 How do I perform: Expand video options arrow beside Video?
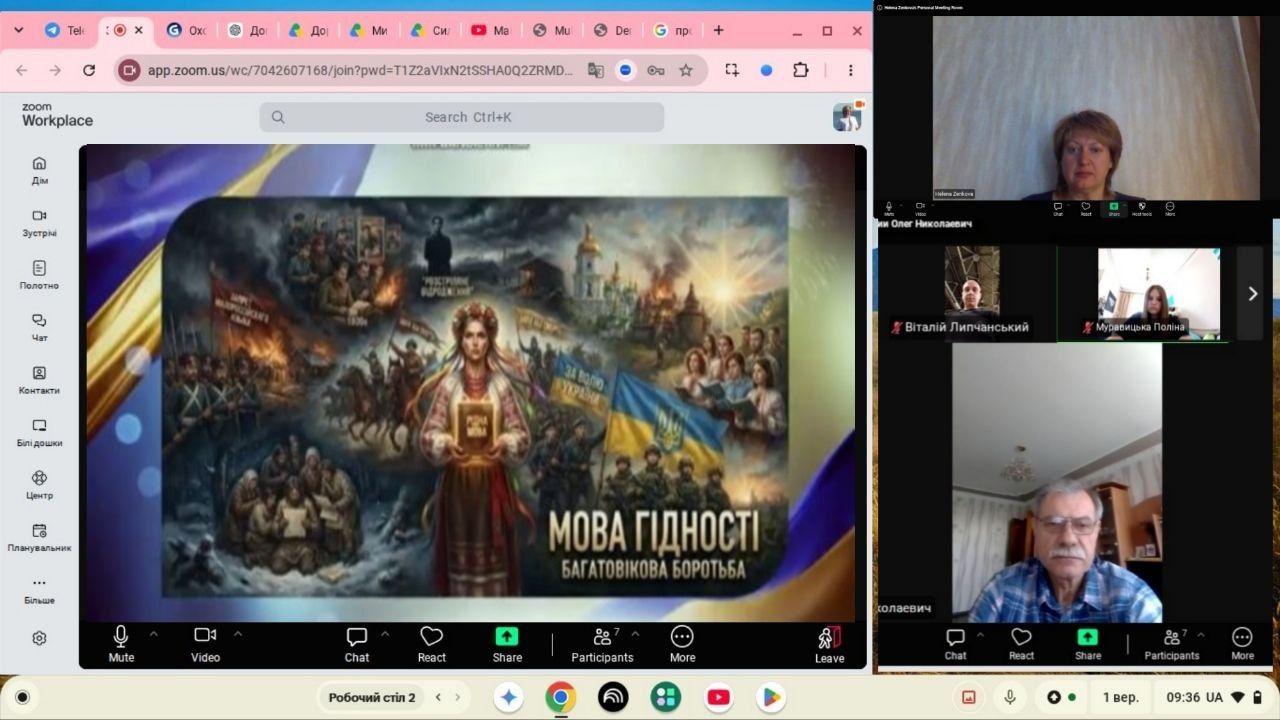point(238,634)
